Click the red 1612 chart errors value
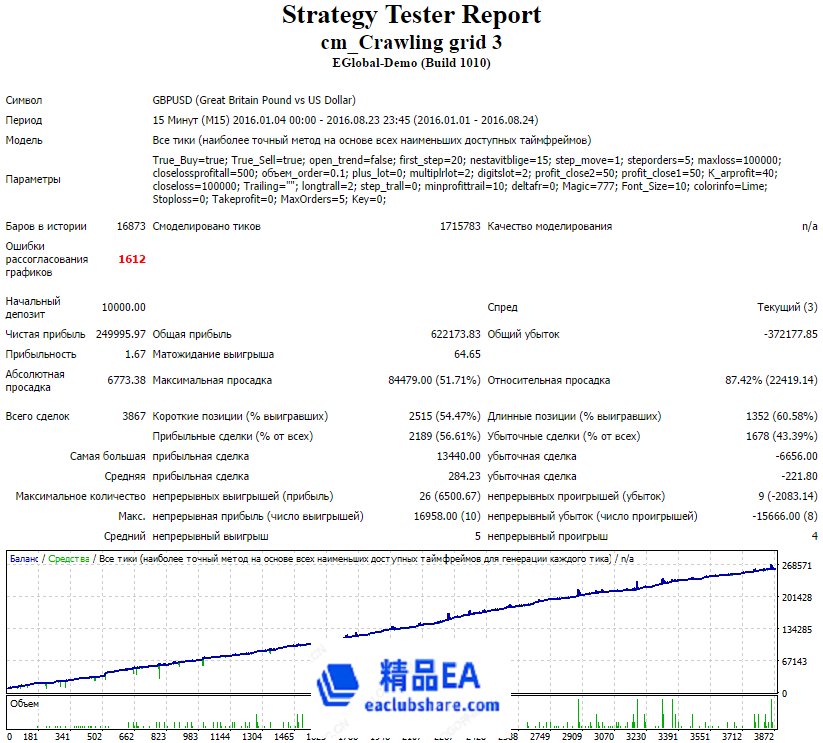This screenshot has width=823, height=743. pyautogui.click(x=131, y=259)
